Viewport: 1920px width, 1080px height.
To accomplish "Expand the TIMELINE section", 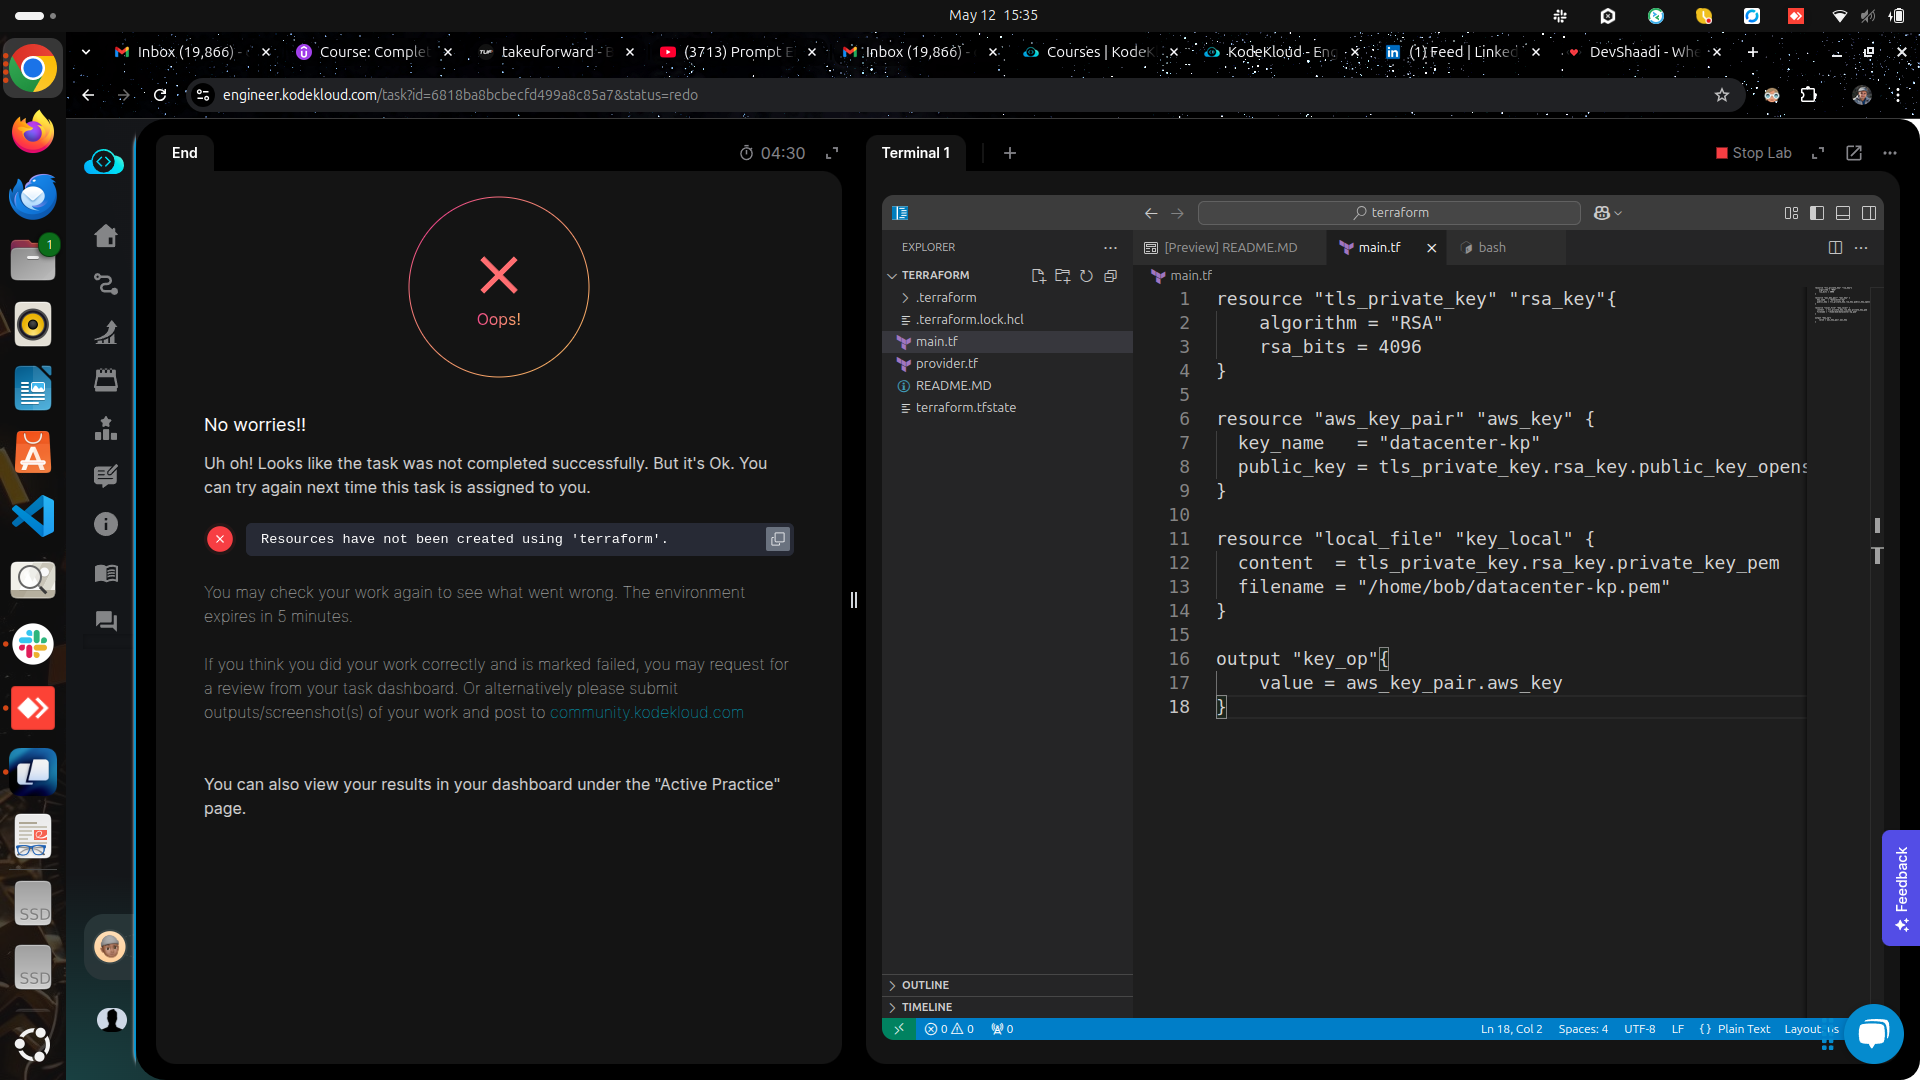I will coord(926,1007).
